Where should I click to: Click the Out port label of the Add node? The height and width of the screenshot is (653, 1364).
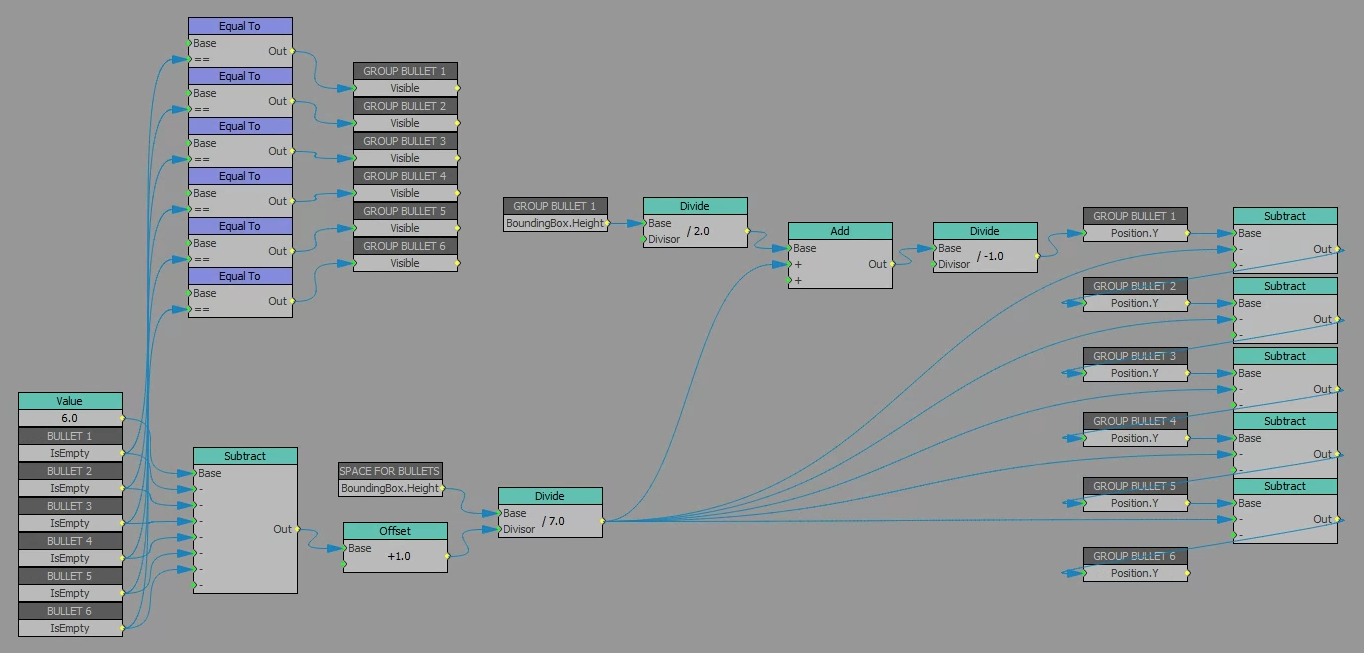point(877,264)
